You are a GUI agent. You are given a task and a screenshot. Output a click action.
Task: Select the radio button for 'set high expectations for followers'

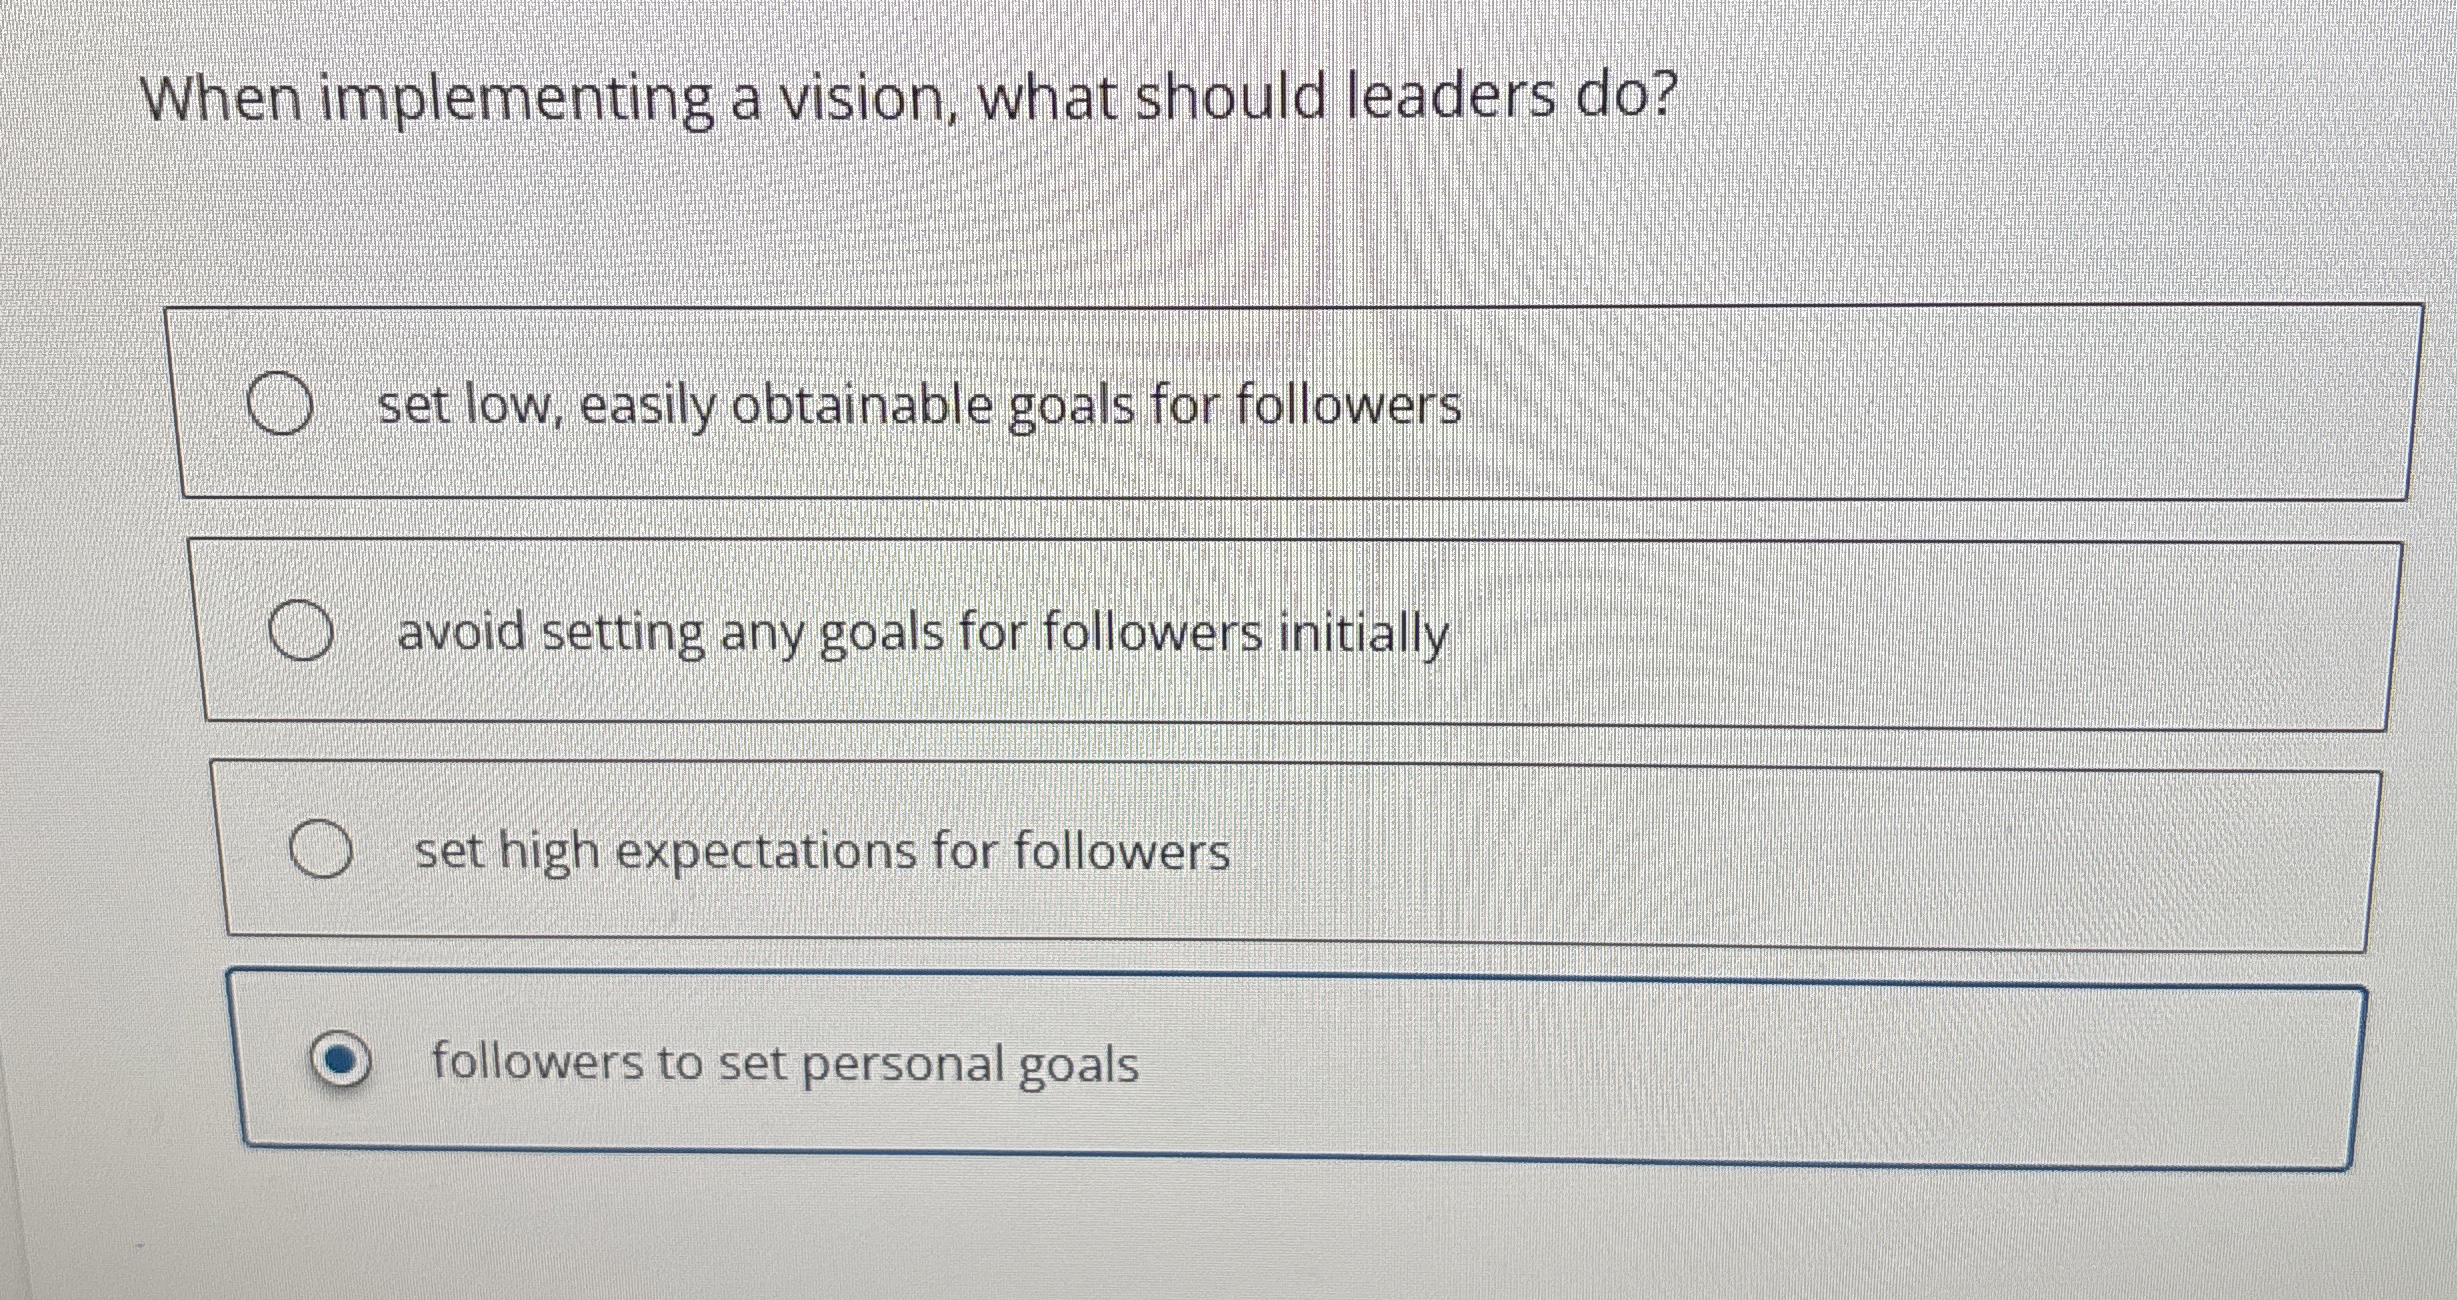point(324,850)
